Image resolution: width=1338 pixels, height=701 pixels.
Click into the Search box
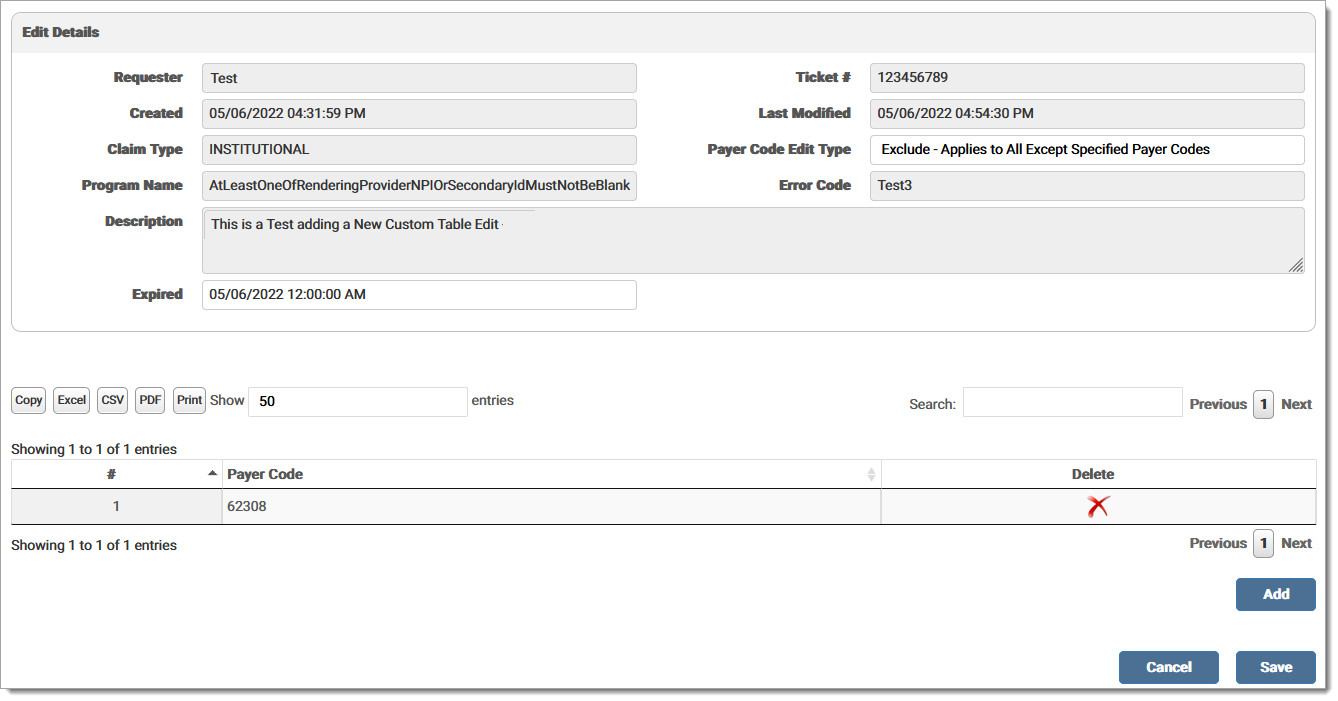click(1072, 403)
